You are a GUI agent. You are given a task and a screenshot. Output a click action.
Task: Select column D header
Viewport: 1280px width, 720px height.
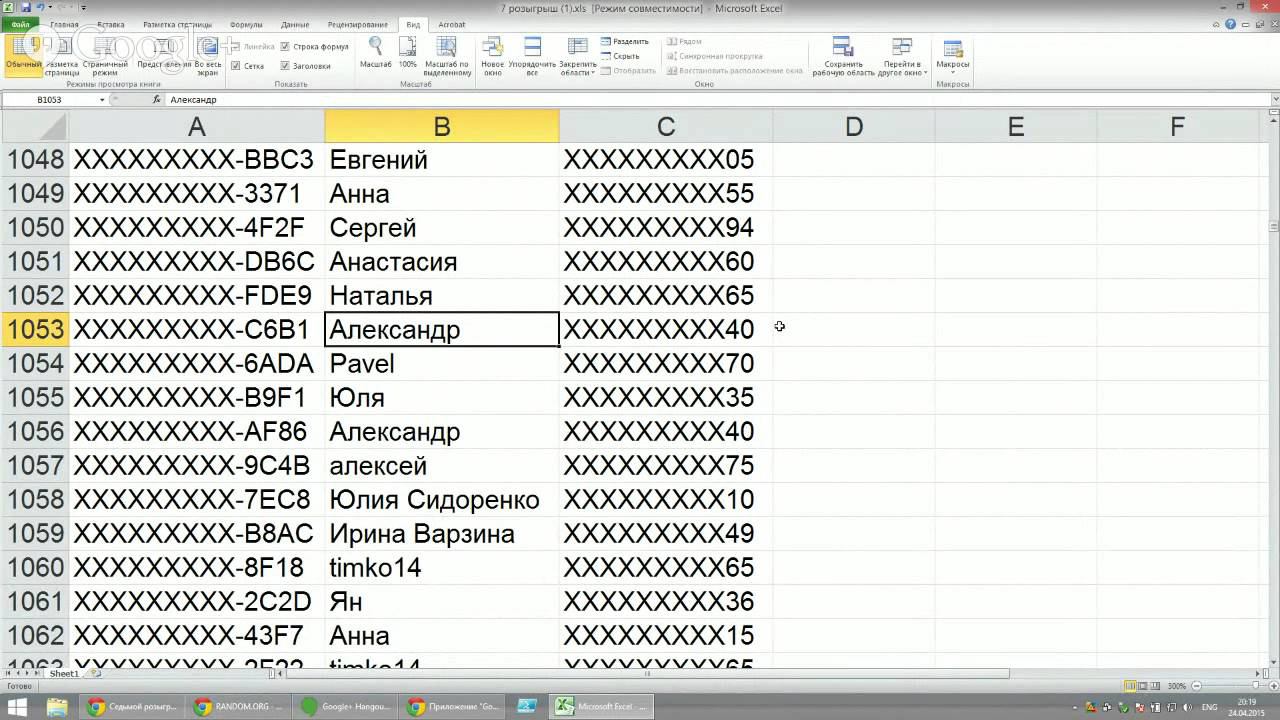pos(854,126)
